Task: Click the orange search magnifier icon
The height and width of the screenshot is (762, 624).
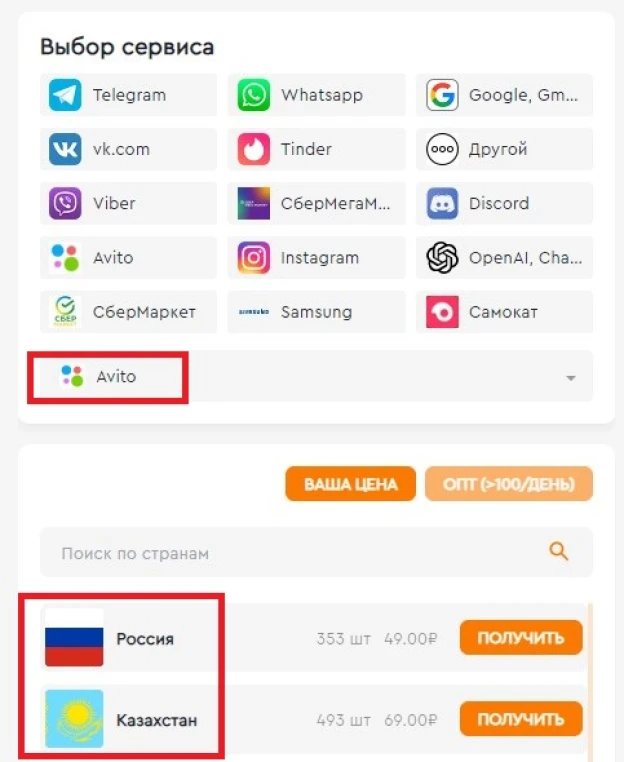Action: (558, 552)
